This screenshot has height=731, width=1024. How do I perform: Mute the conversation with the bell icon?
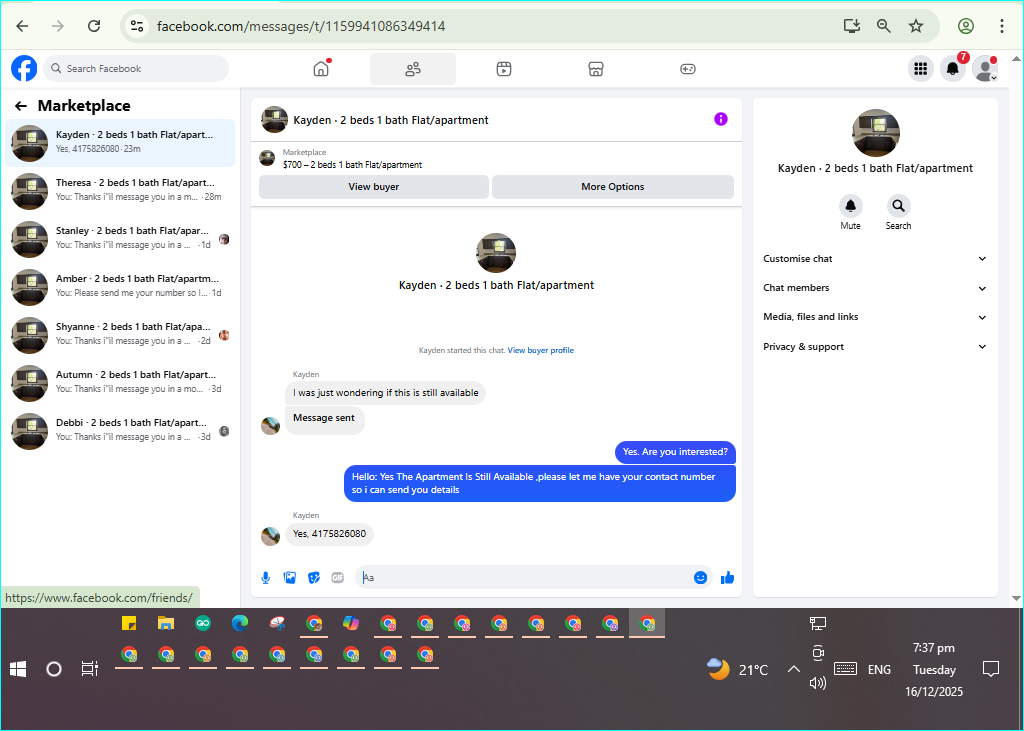(x=850, y=206)
